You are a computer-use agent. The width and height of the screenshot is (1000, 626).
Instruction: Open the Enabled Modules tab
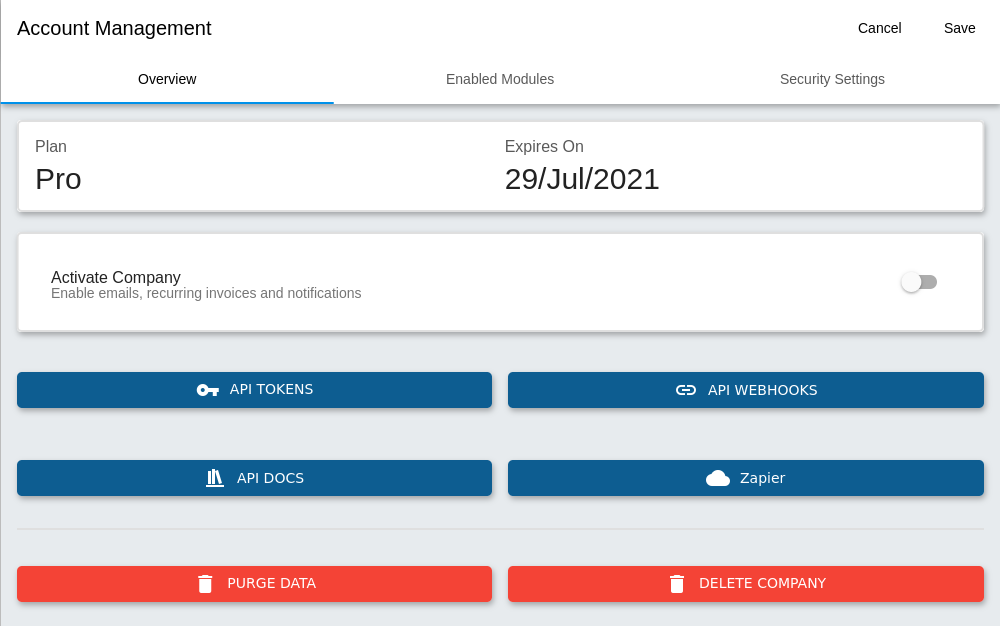(500, 79)
